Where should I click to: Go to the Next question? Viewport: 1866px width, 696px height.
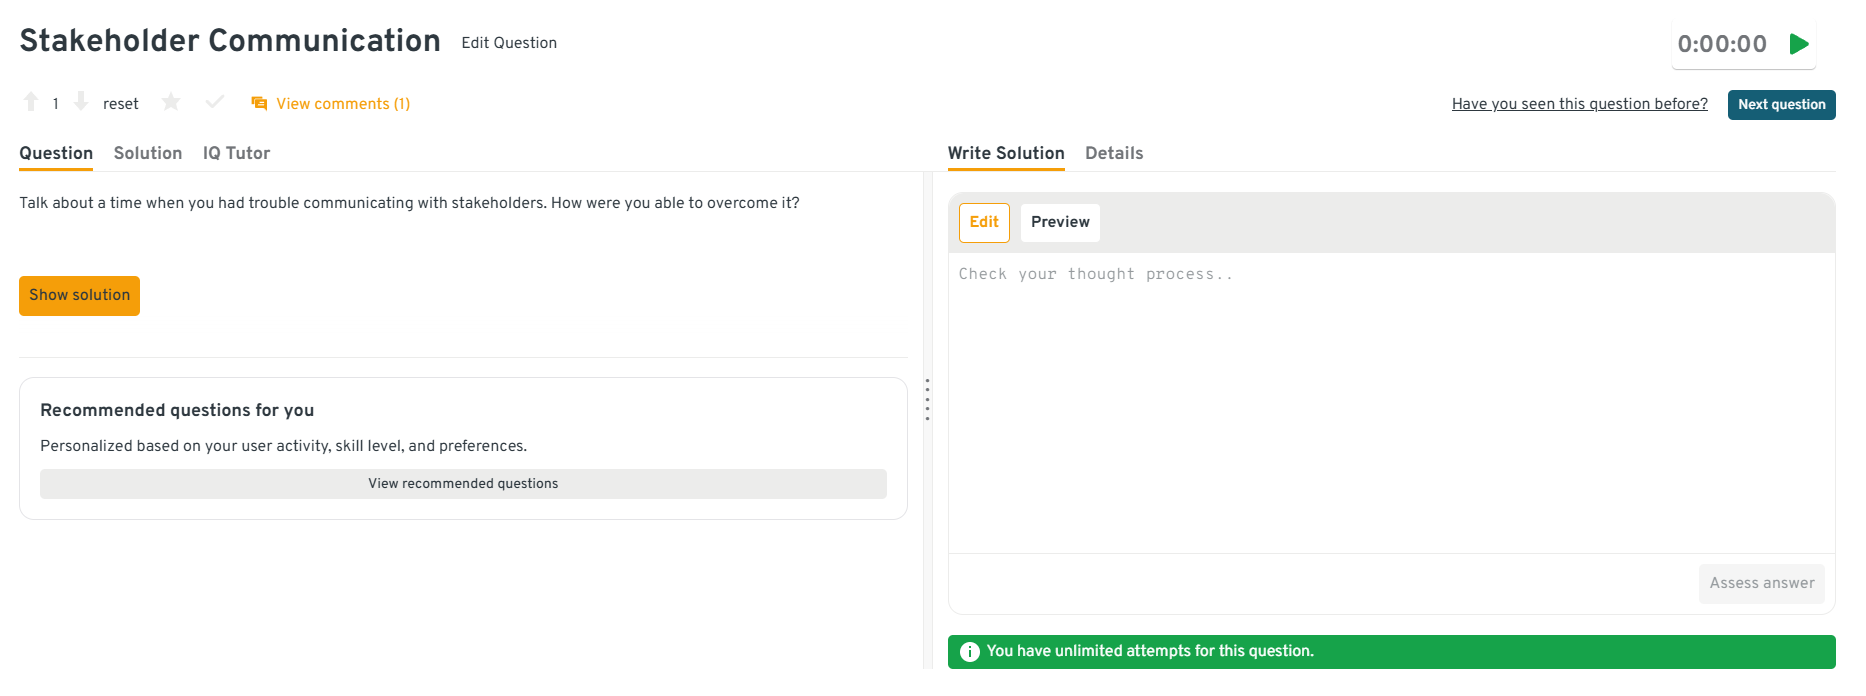pyautogui.click(x=1780, y=105)
